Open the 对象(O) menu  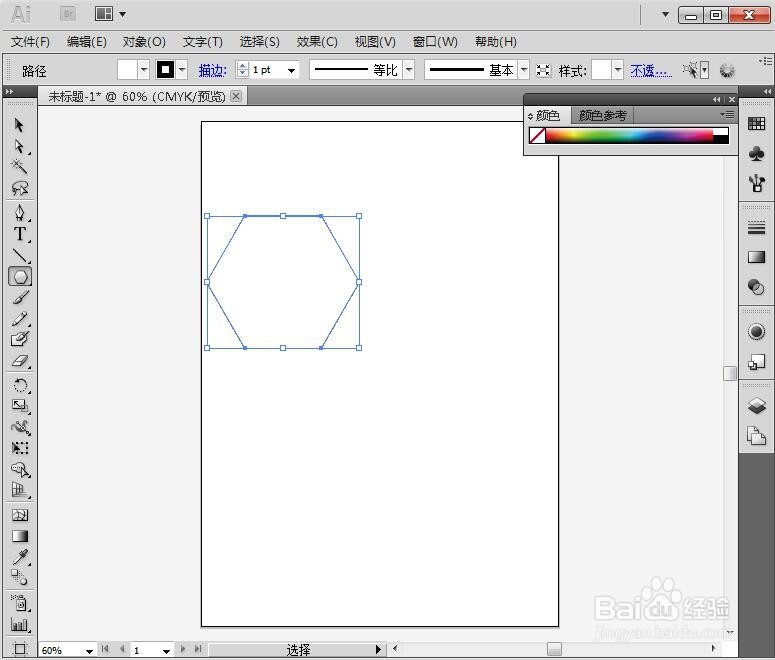[x=144, y=42]
